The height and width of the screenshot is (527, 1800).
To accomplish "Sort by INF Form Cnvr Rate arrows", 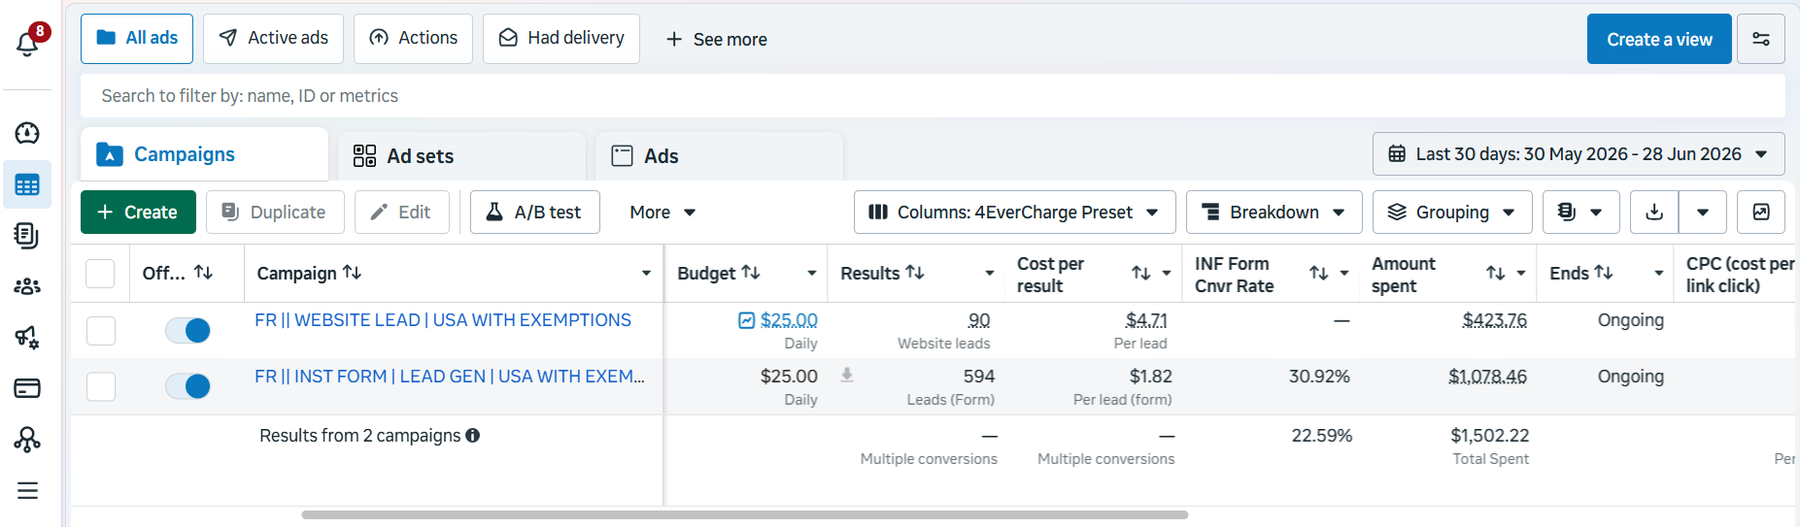I will pos(1319,273).
